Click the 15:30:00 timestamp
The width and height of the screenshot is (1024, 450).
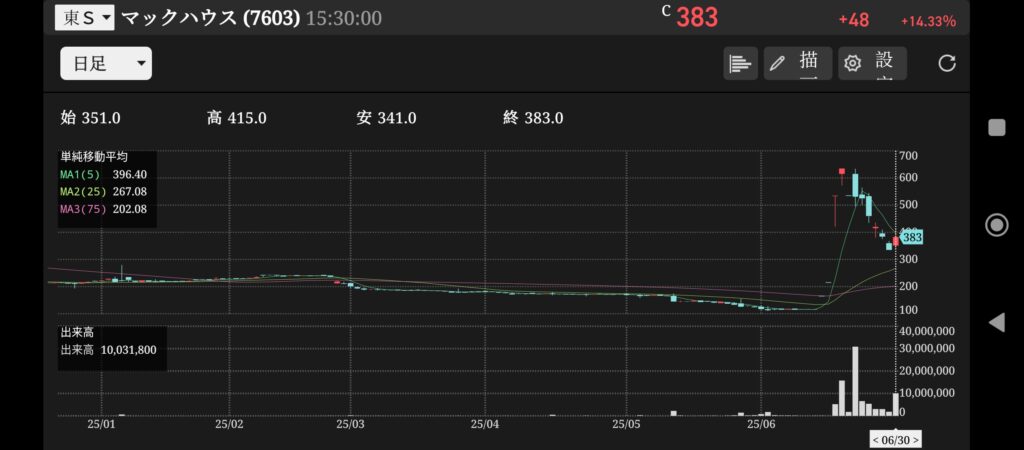pyautogui.click(x=344, y=18)
